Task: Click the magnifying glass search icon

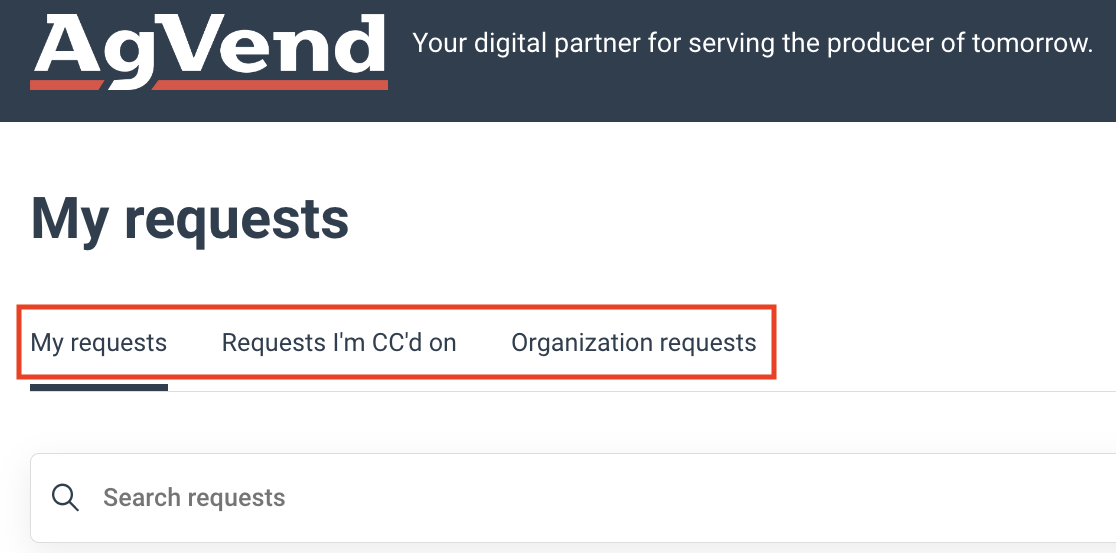Action: point(65,497)
